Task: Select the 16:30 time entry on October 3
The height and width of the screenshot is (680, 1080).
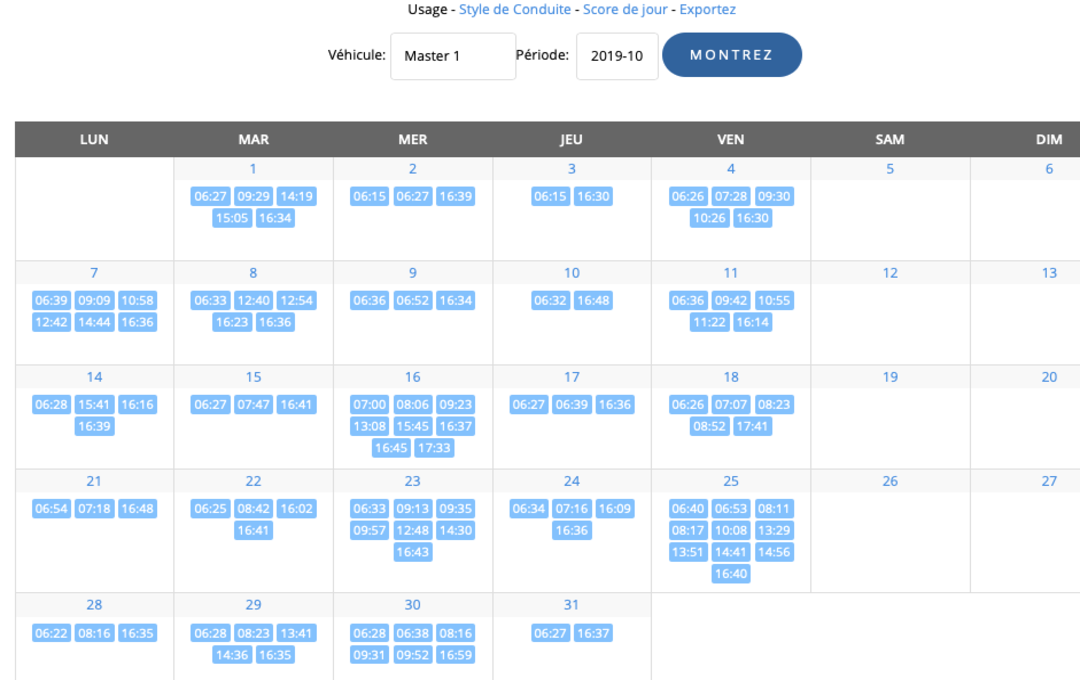Action: coord(593,196)
